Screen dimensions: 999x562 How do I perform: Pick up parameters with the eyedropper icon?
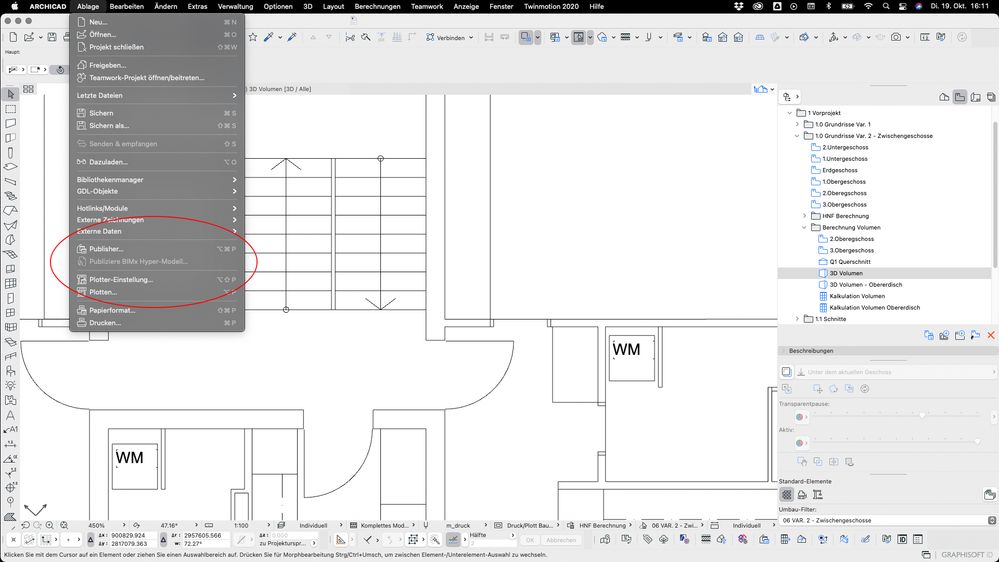click(268, 38)
